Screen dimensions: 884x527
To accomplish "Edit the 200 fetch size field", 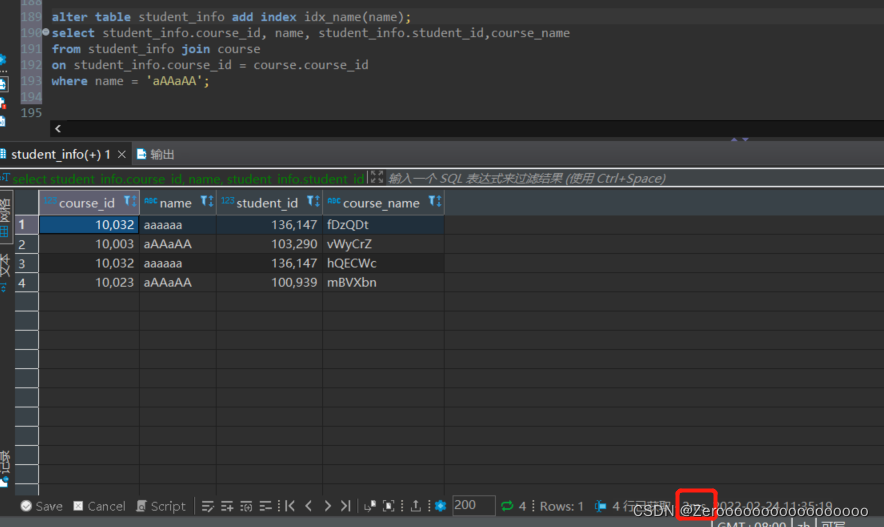I will point(472,506).
